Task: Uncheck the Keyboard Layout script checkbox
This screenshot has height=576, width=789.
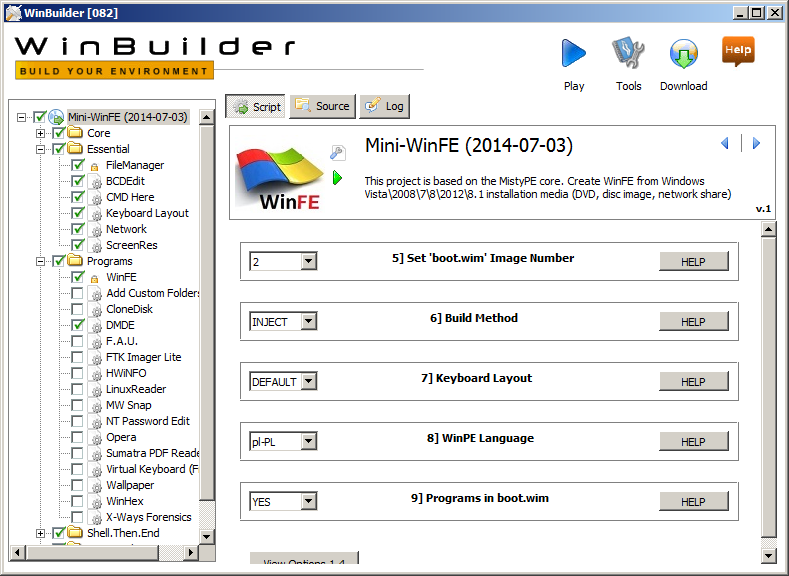Action: pos(77,213)
